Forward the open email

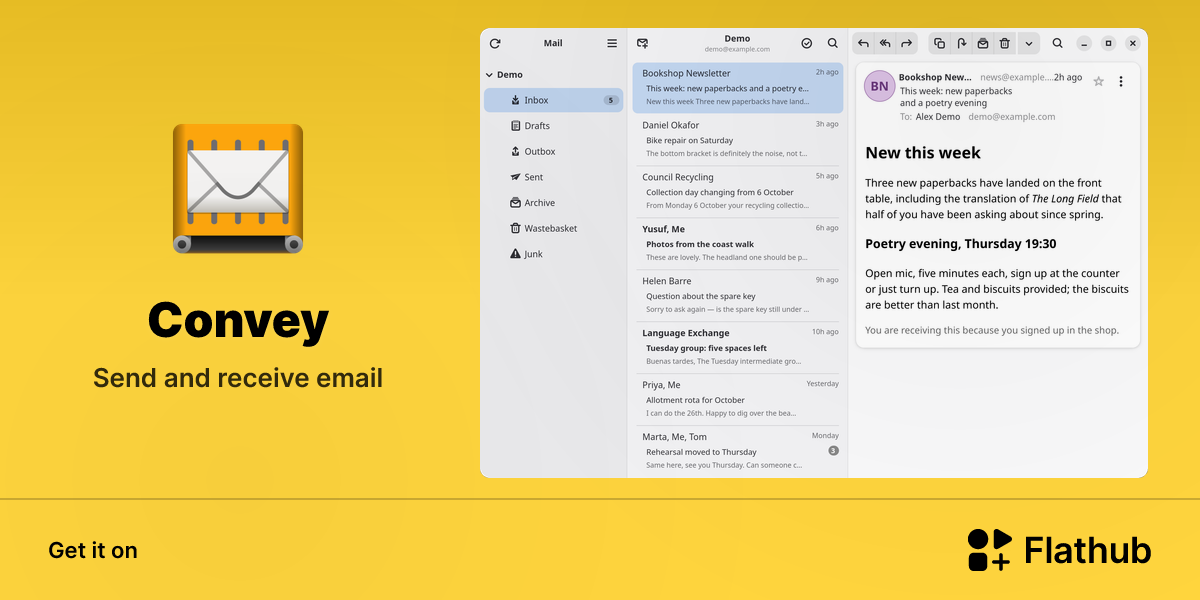[x=906, y=43]
